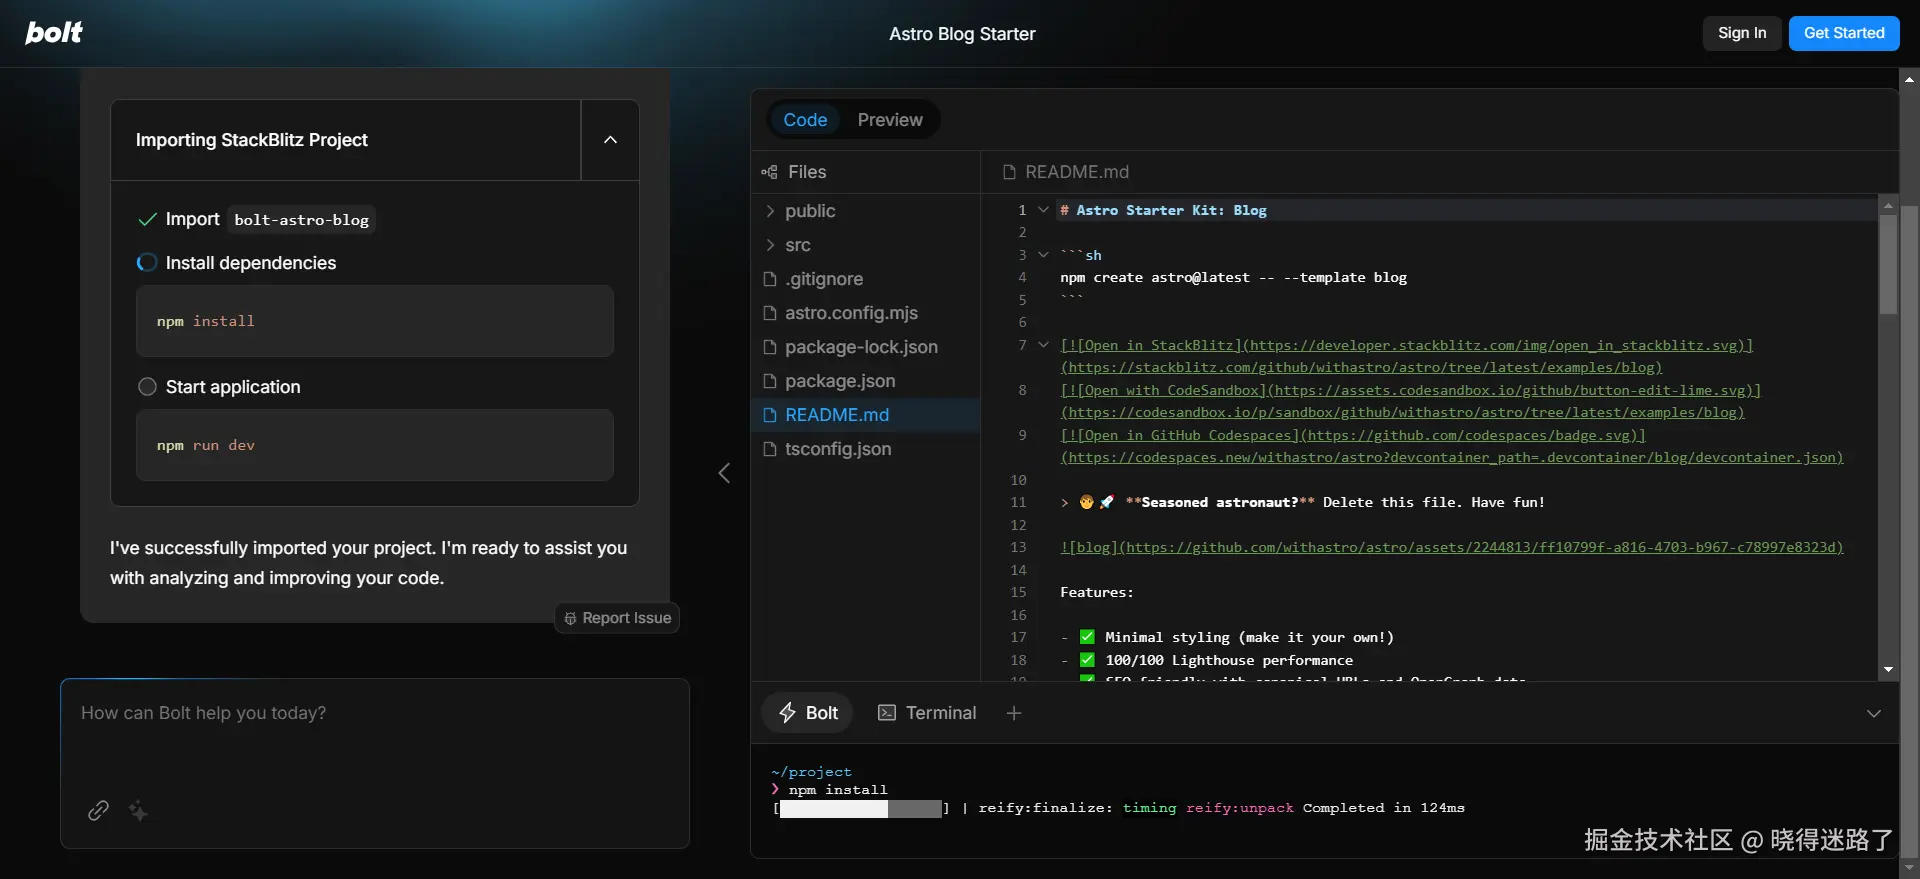The width and height of the screenshot is (1920, 879).
Task: Collapse the Importing StackBlitz Project card
Action: click(610, 140)
